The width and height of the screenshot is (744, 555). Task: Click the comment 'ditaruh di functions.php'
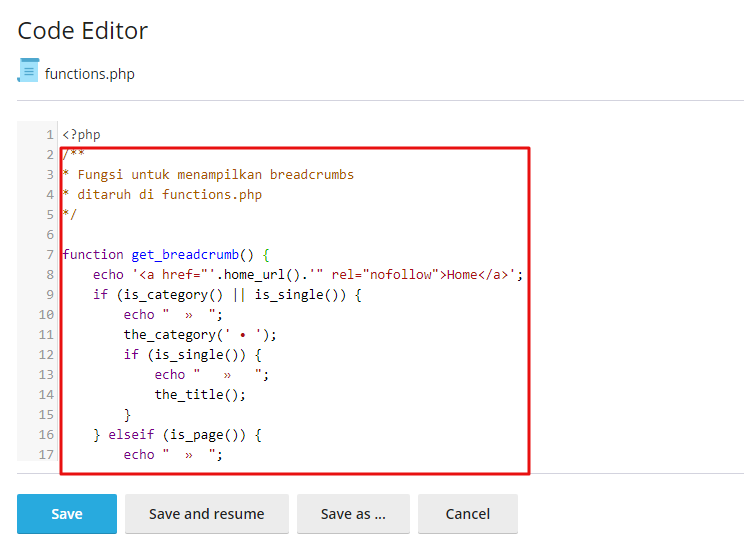click(x=169, y=194)
